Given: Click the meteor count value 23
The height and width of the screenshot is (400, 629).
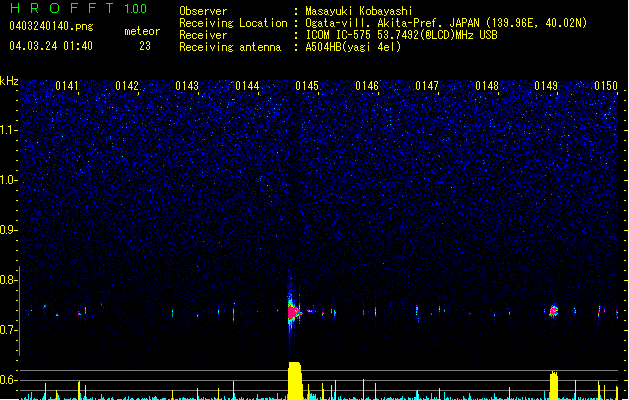Looking at the screenshot, I should click(145, 46).
